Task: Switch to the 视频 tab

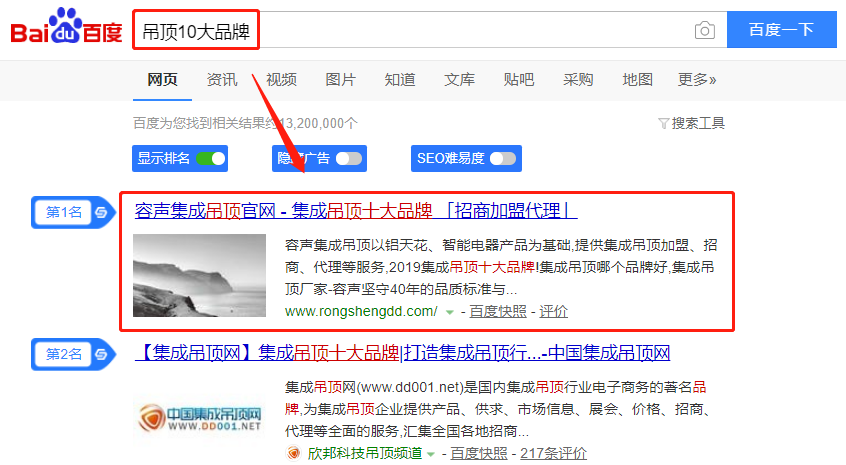Action: point(281,80)
